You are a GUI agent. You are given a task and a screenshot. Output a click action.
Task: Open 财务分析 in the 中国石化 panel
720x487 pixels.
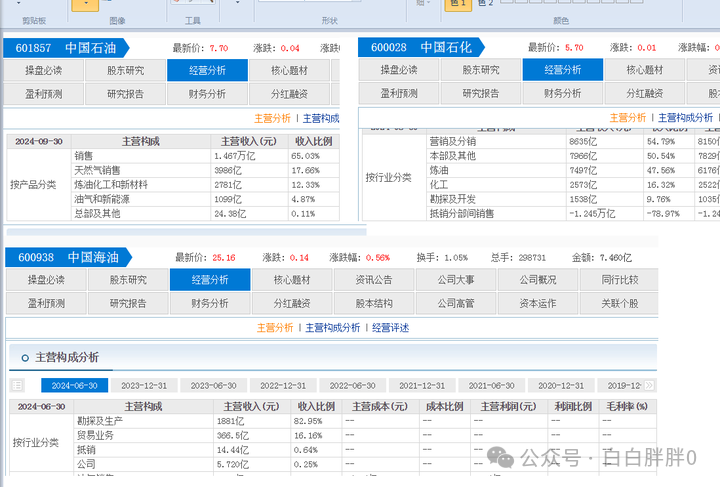tap(563, 93)
